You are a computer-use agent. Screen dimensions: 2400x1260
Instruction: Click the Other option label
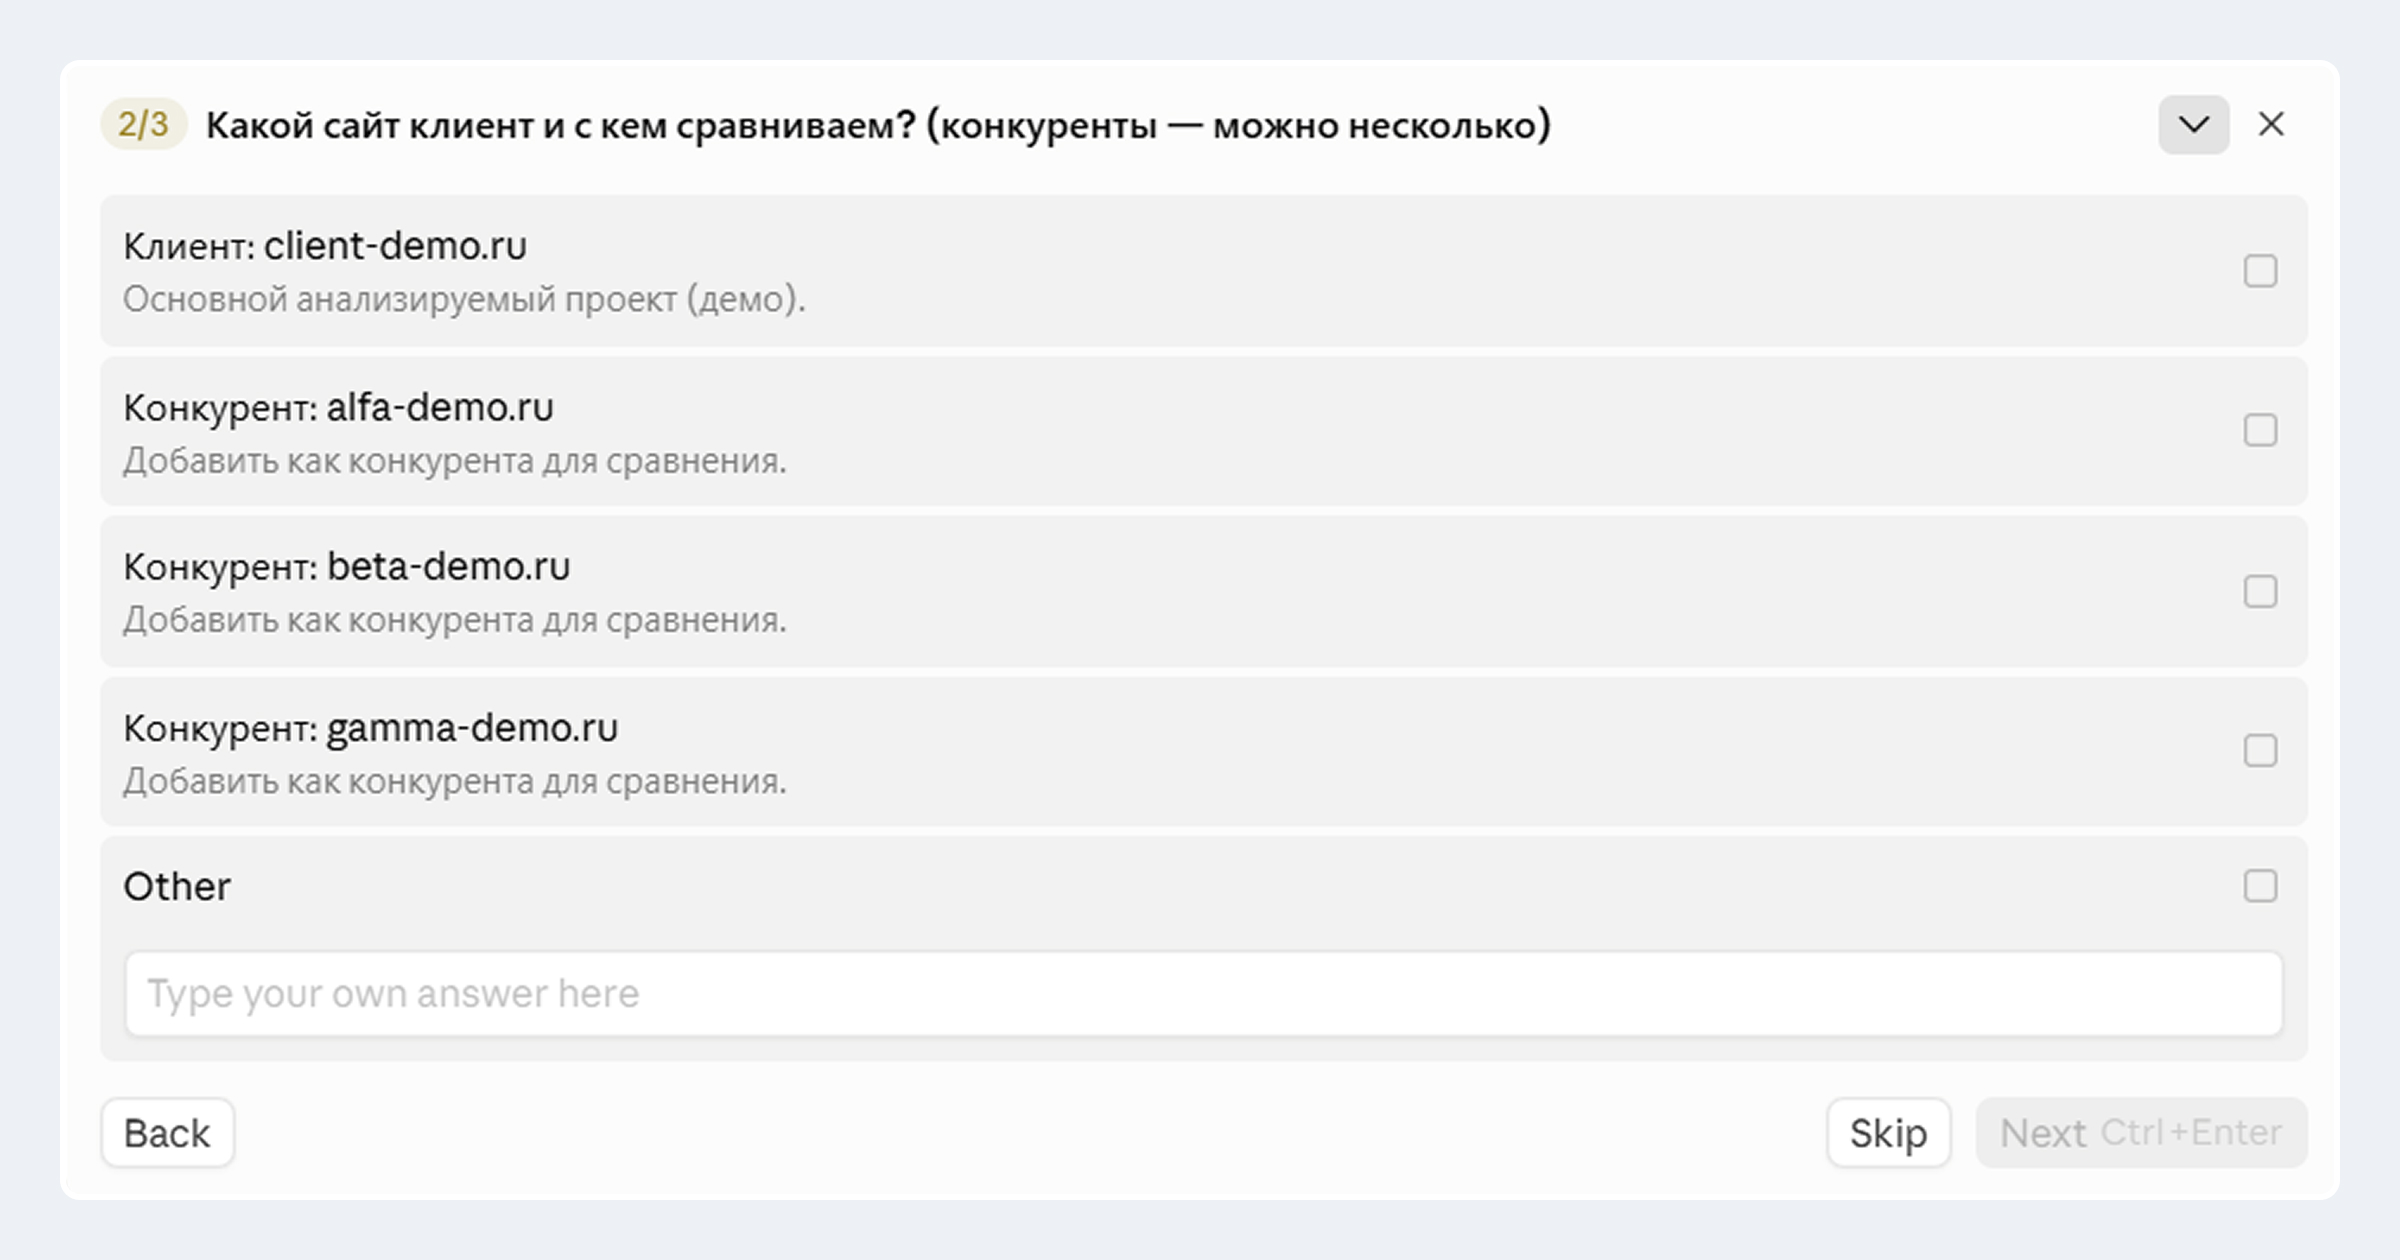point(177,887)
